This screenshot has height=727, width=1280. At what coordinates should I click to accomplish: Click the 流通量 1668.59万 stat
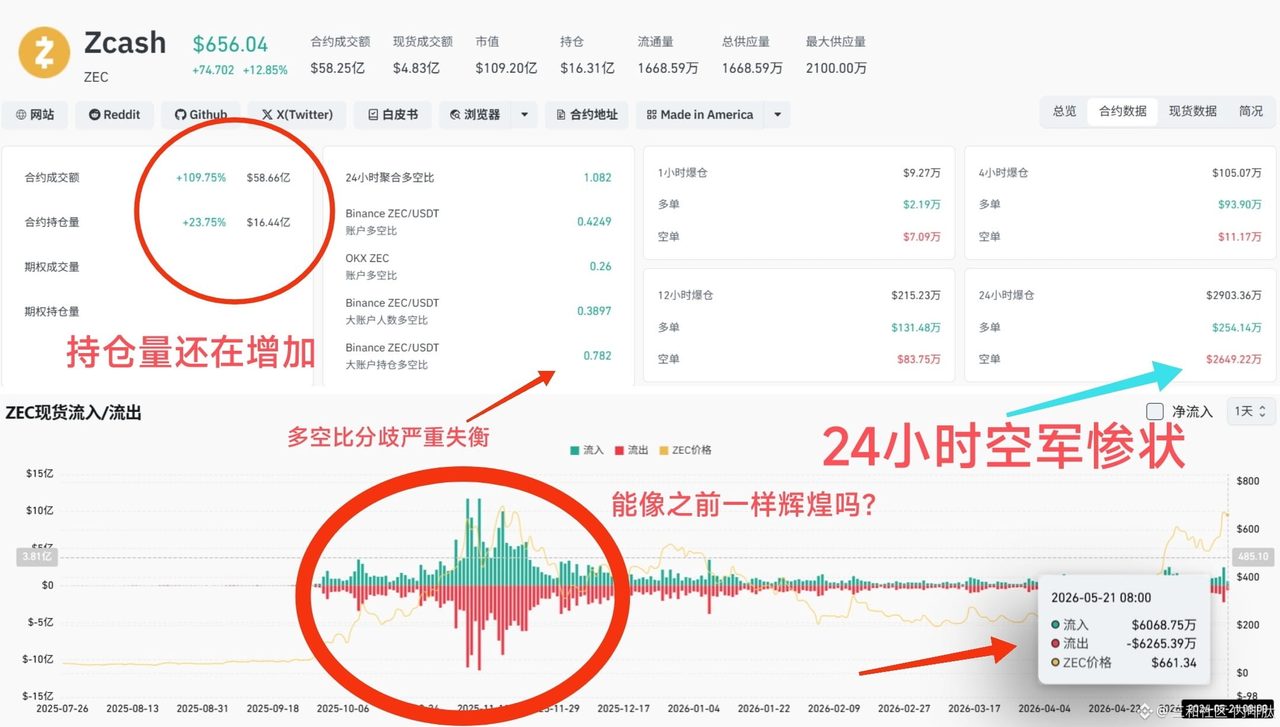[x=668, y=55]
